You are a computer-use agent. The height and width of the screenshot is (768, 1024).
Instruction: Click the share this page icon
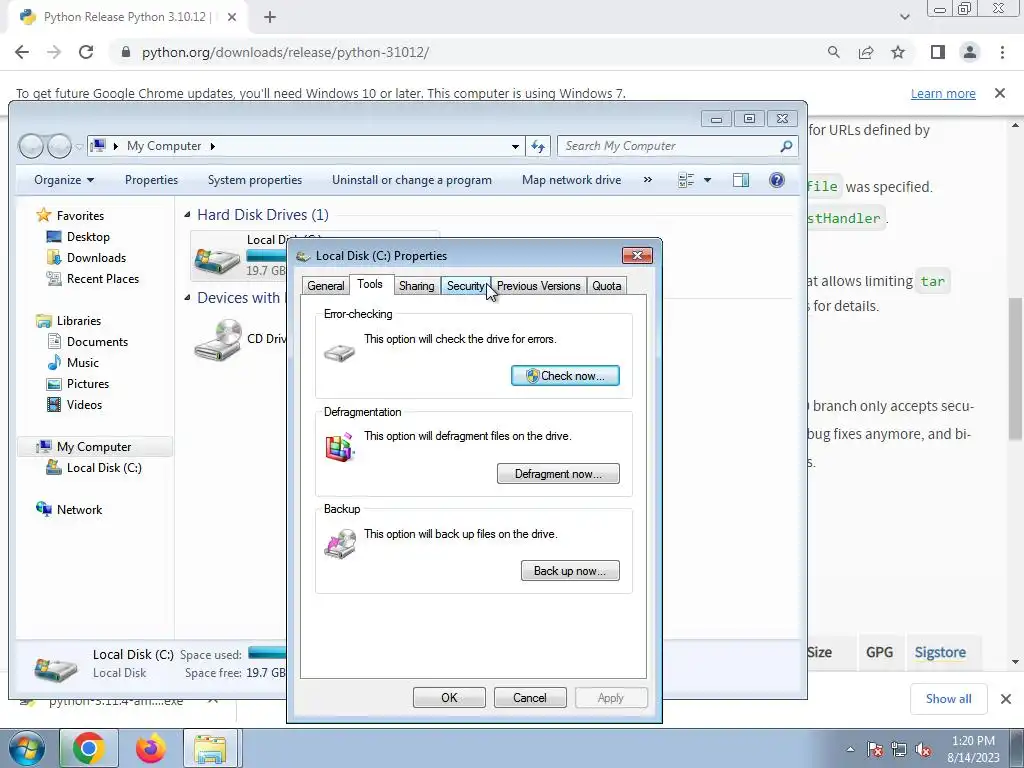866,52
